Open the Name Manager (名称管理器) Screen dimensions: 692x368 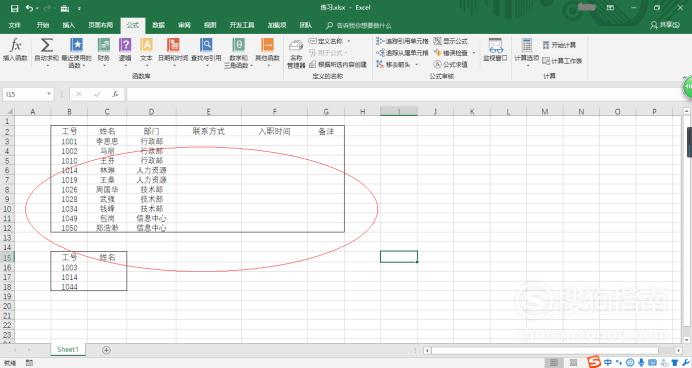pos(296,53)
